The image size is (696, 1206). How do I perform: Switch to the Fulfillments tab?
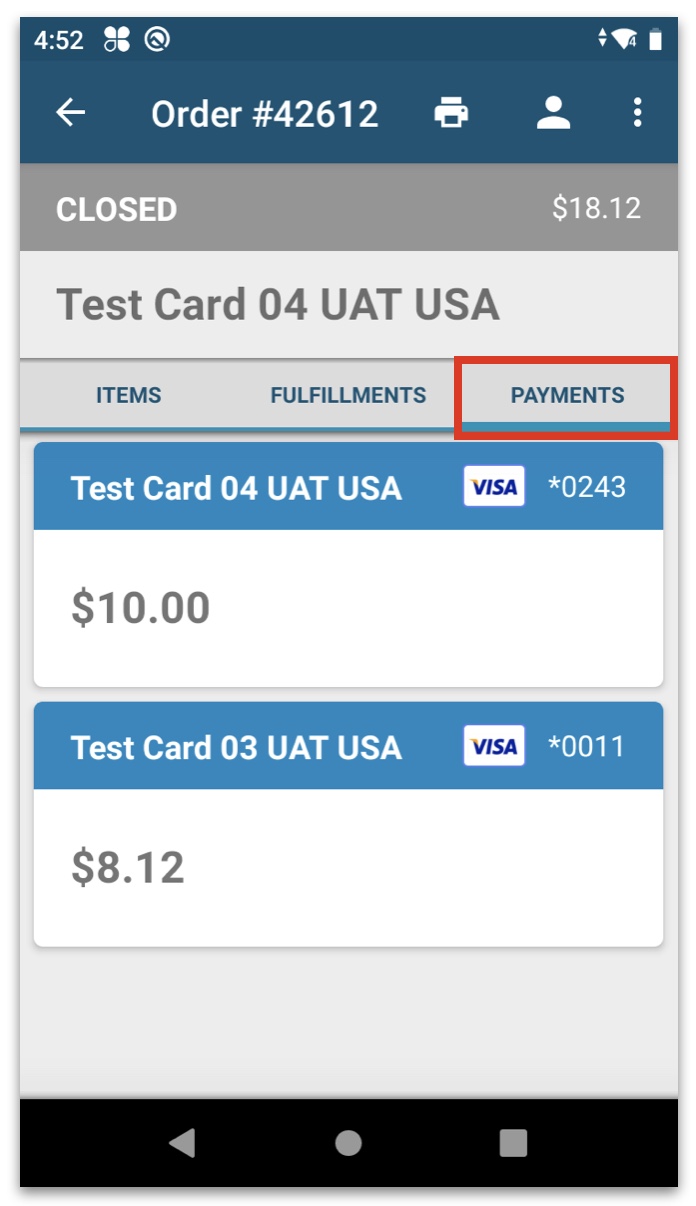pos(348,395)
